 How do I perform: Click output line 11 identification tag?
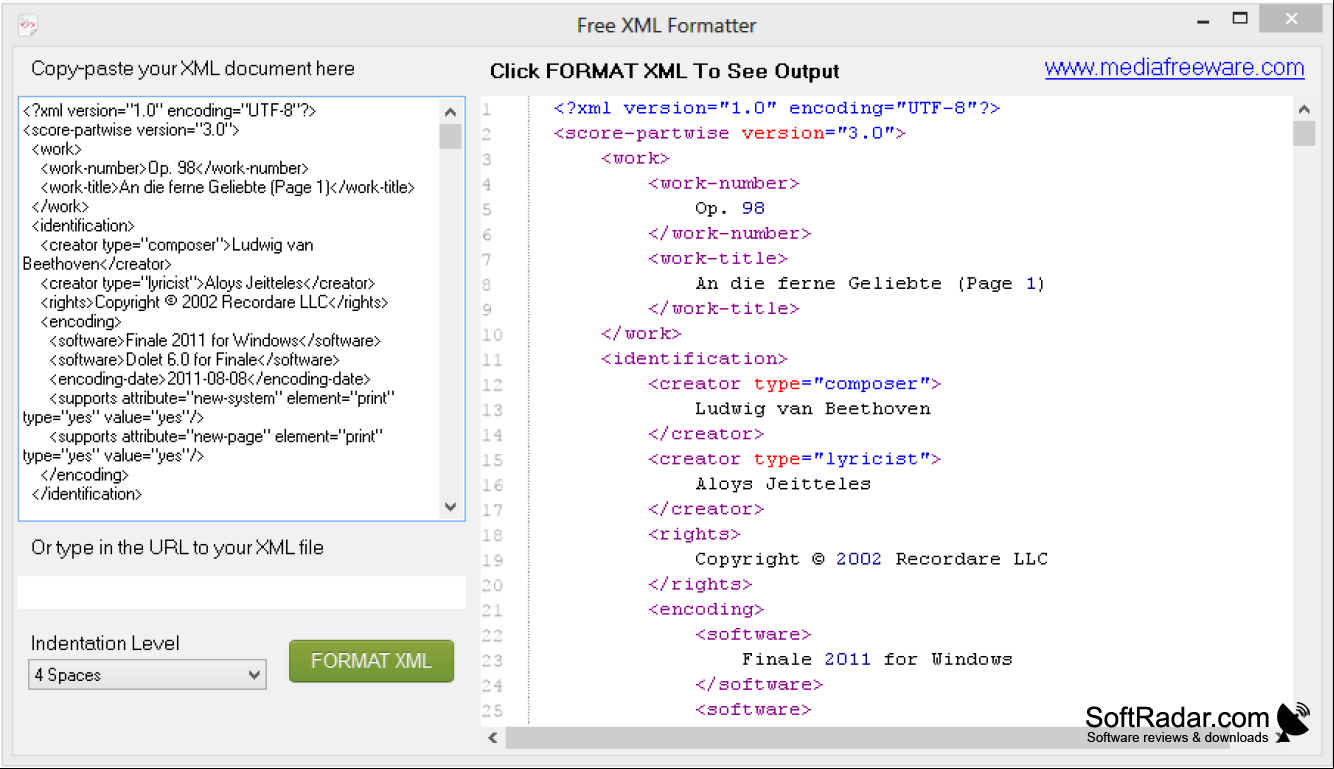click(x=694, y=358)
